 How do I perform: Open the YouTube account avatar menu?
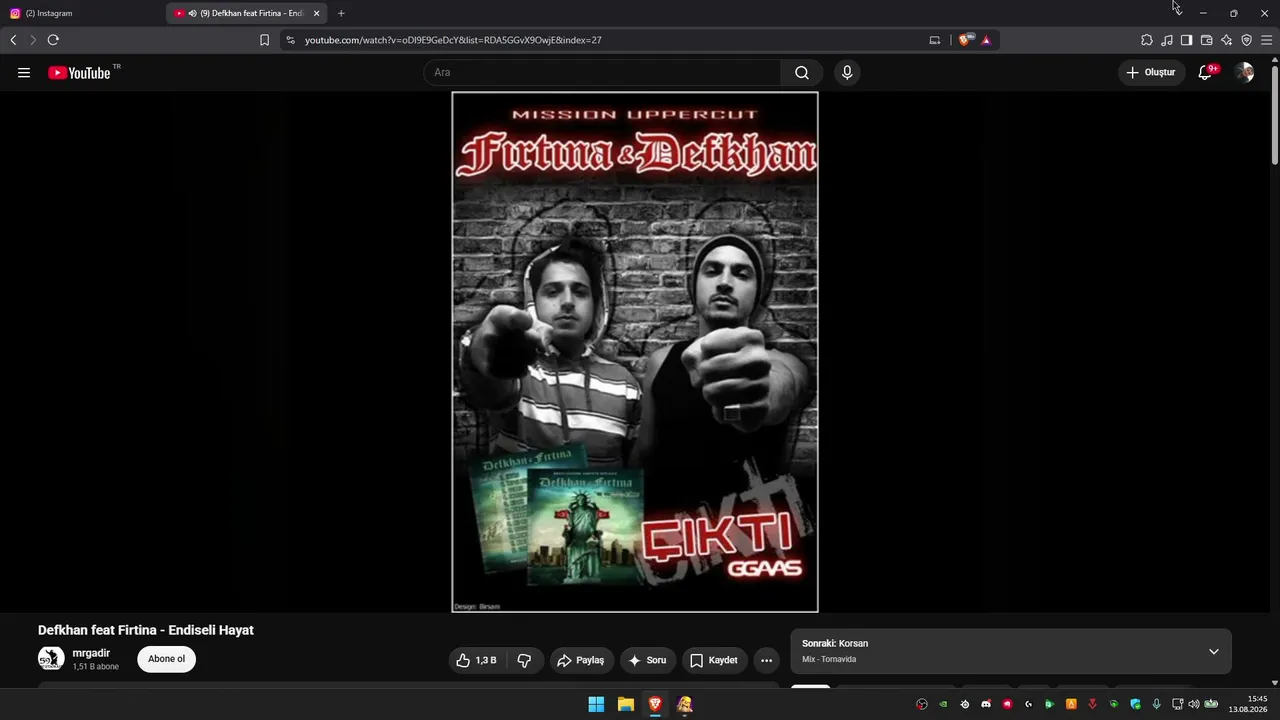point(1245,72)
